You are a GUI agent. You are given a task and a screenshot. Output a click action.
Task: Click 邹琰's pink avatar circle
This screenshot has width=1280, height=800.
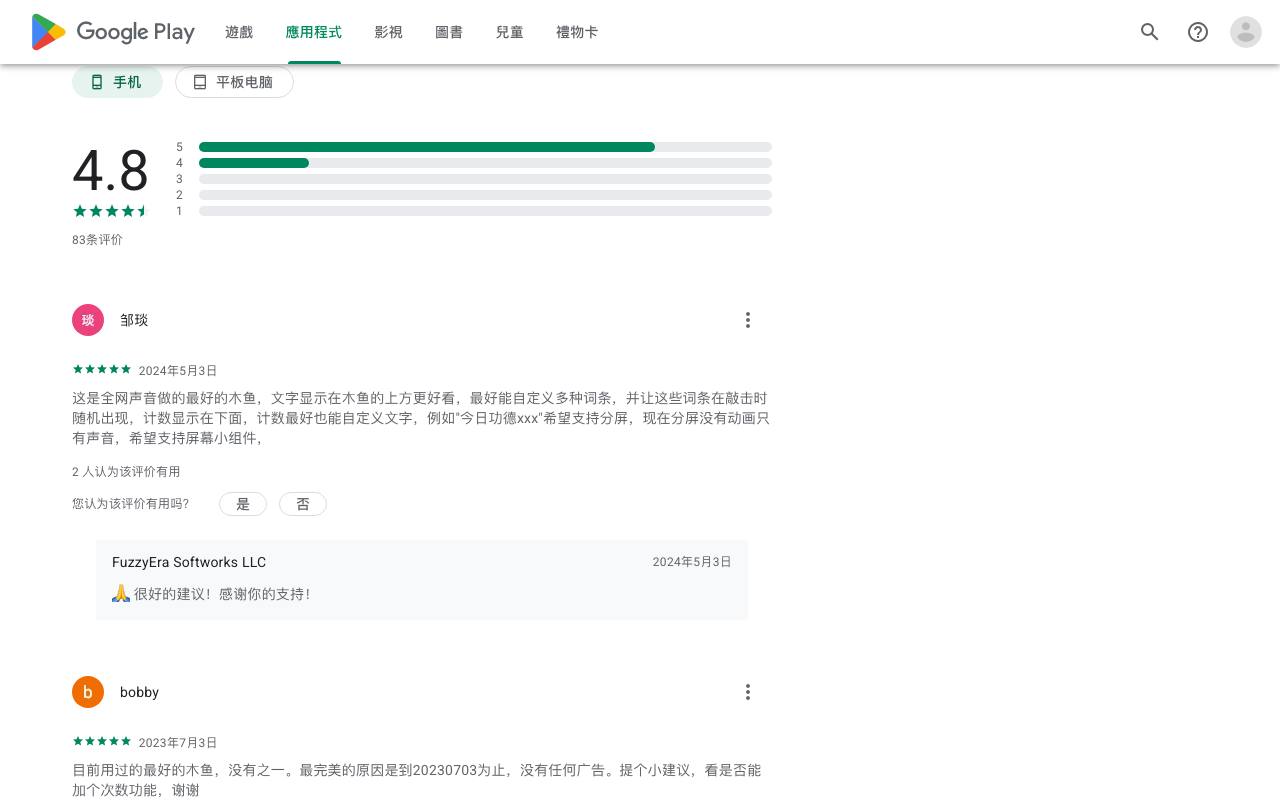88,320
